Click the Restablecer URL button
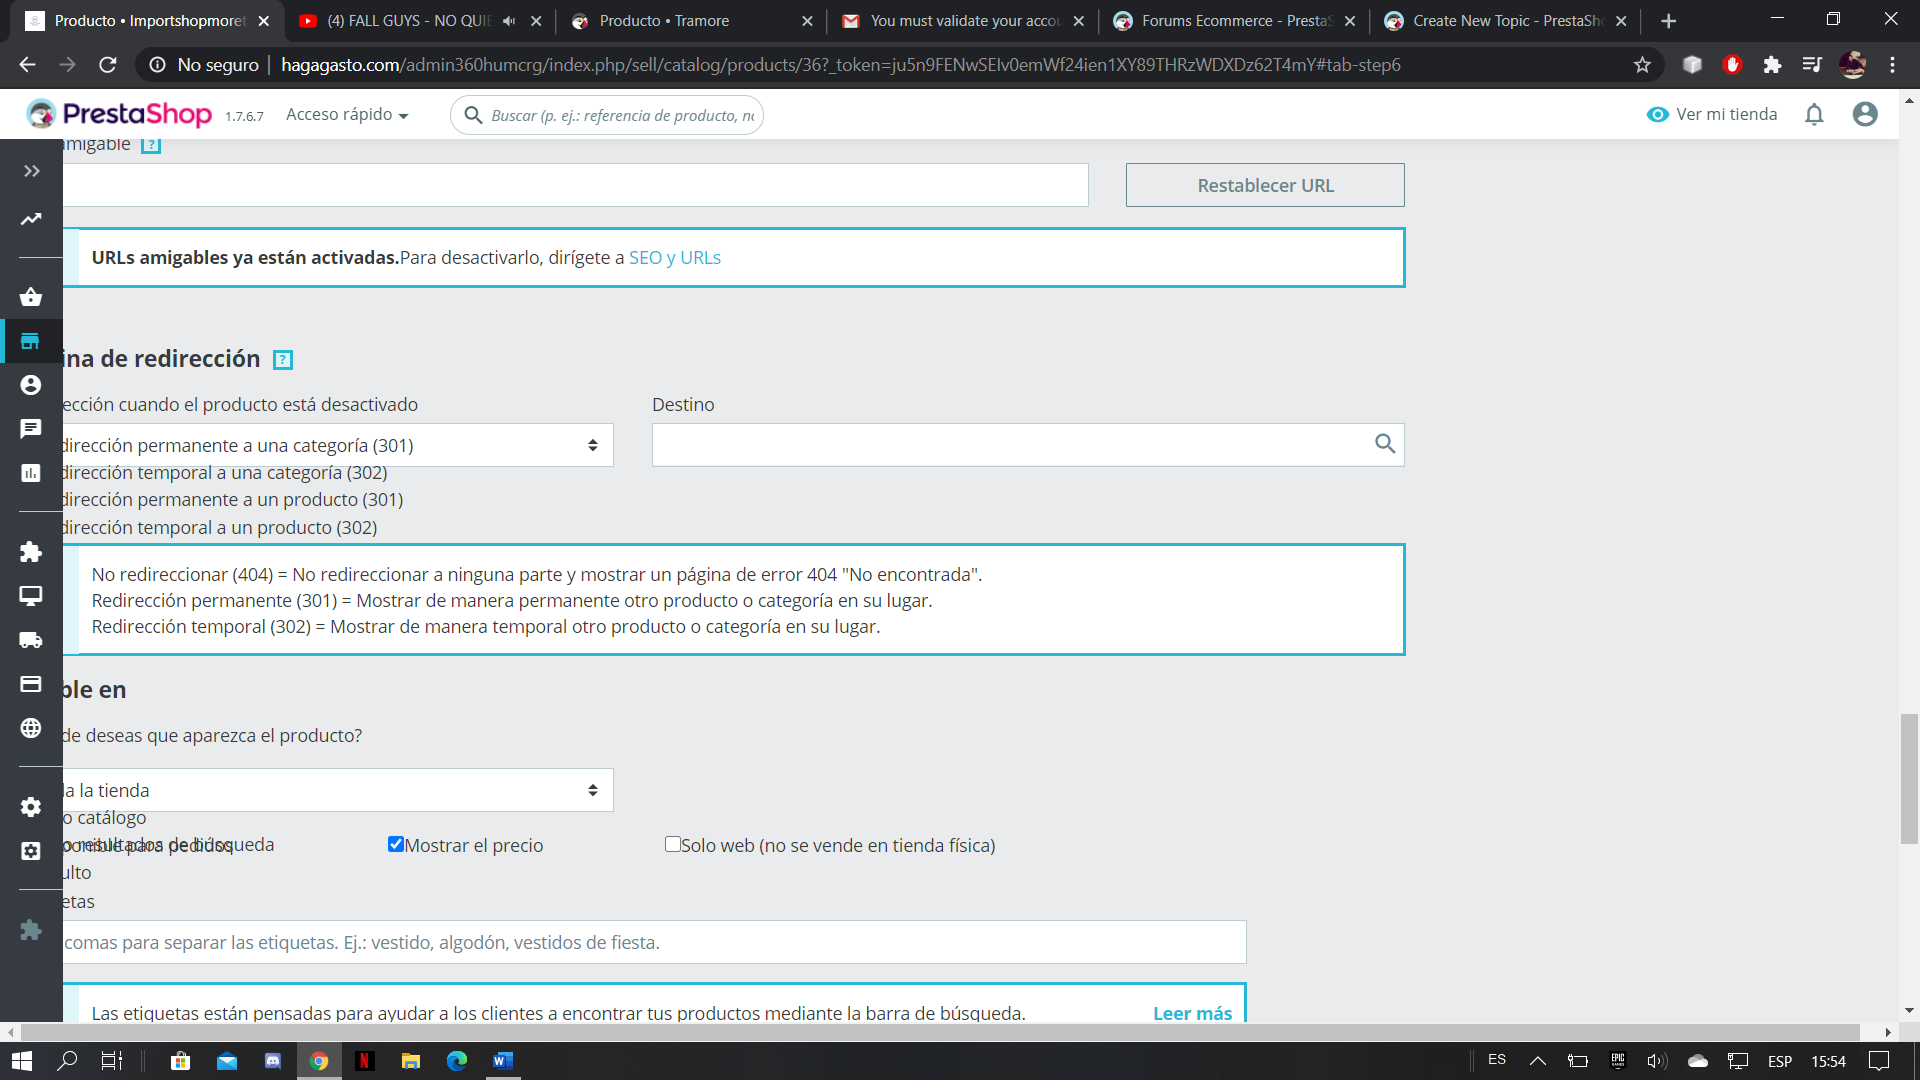 pos(1265,185)
